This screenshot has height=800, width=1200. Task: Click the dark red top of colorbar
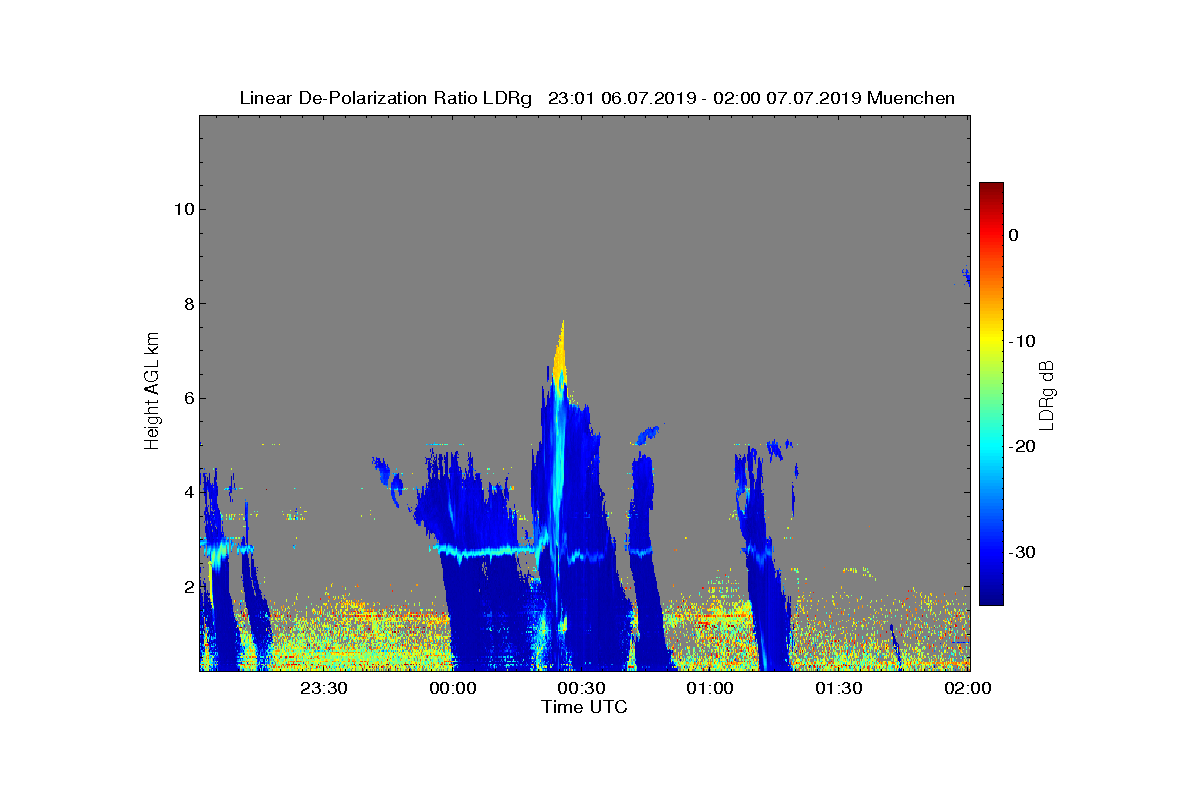[x=991, y=188]
